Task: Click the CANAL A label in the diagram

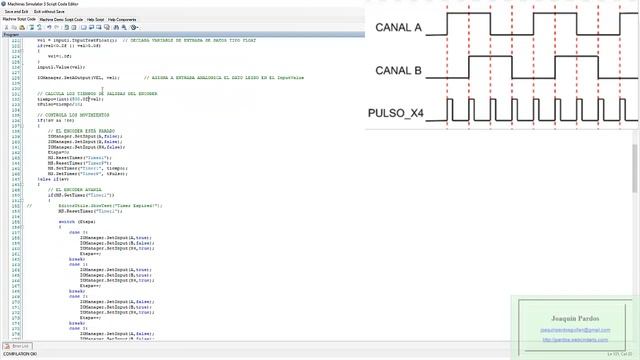Action: pyautogui.click(x=398, y=27)
